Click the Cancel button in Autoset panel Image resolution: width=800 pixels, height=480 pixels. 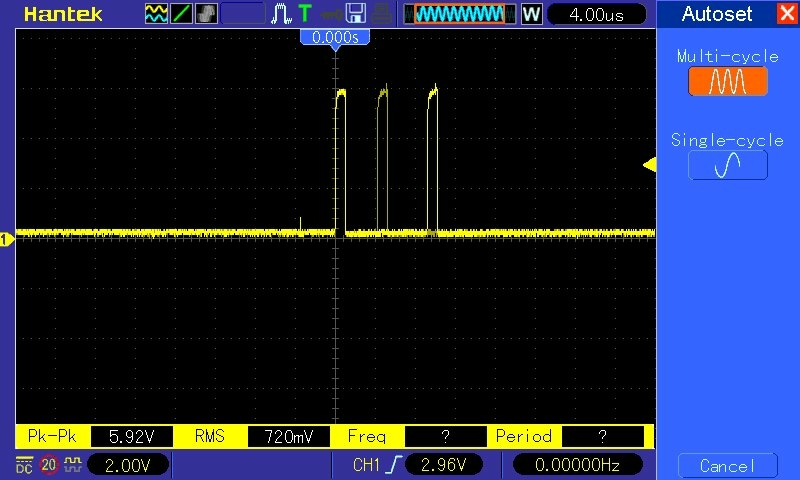point(728,466)
